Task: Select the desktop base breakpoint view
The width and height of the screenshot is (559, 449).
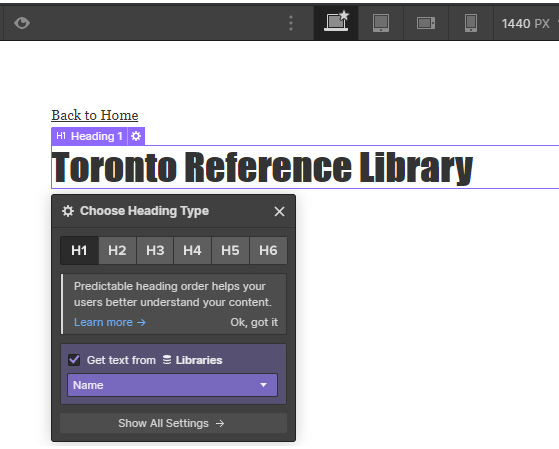Action: 336,23
